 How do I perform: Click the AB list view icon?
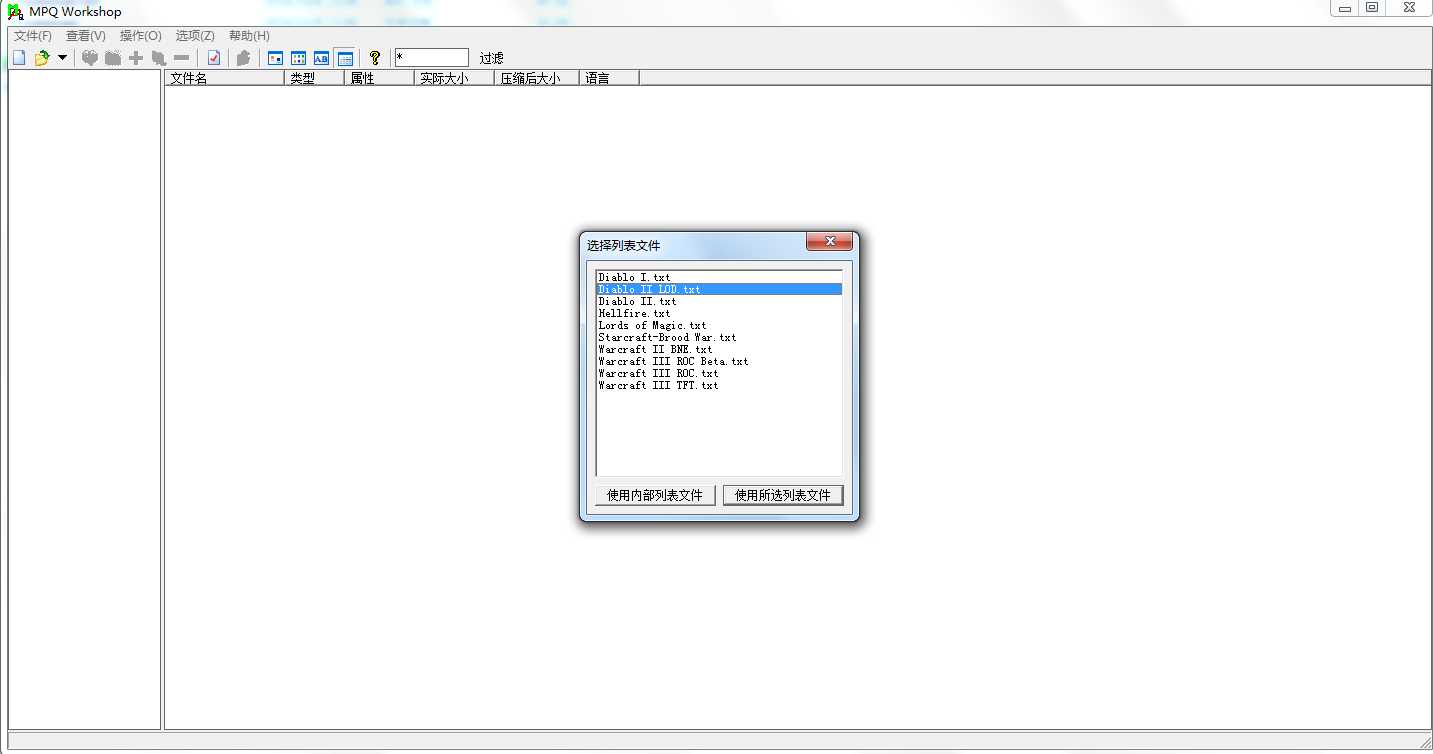(321, 58)
